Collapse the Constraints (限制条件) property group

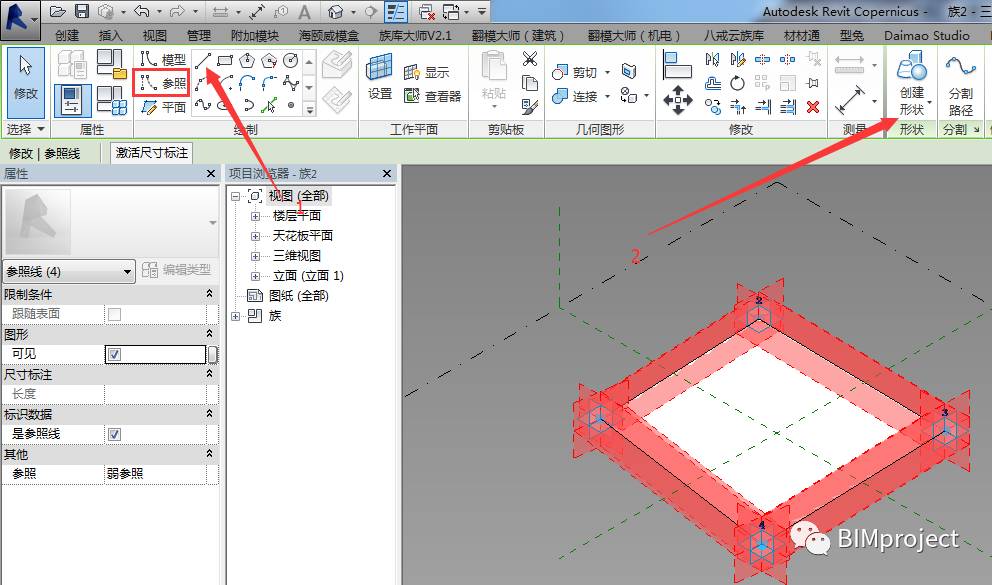pyautogui.click(x=209, y=294)
